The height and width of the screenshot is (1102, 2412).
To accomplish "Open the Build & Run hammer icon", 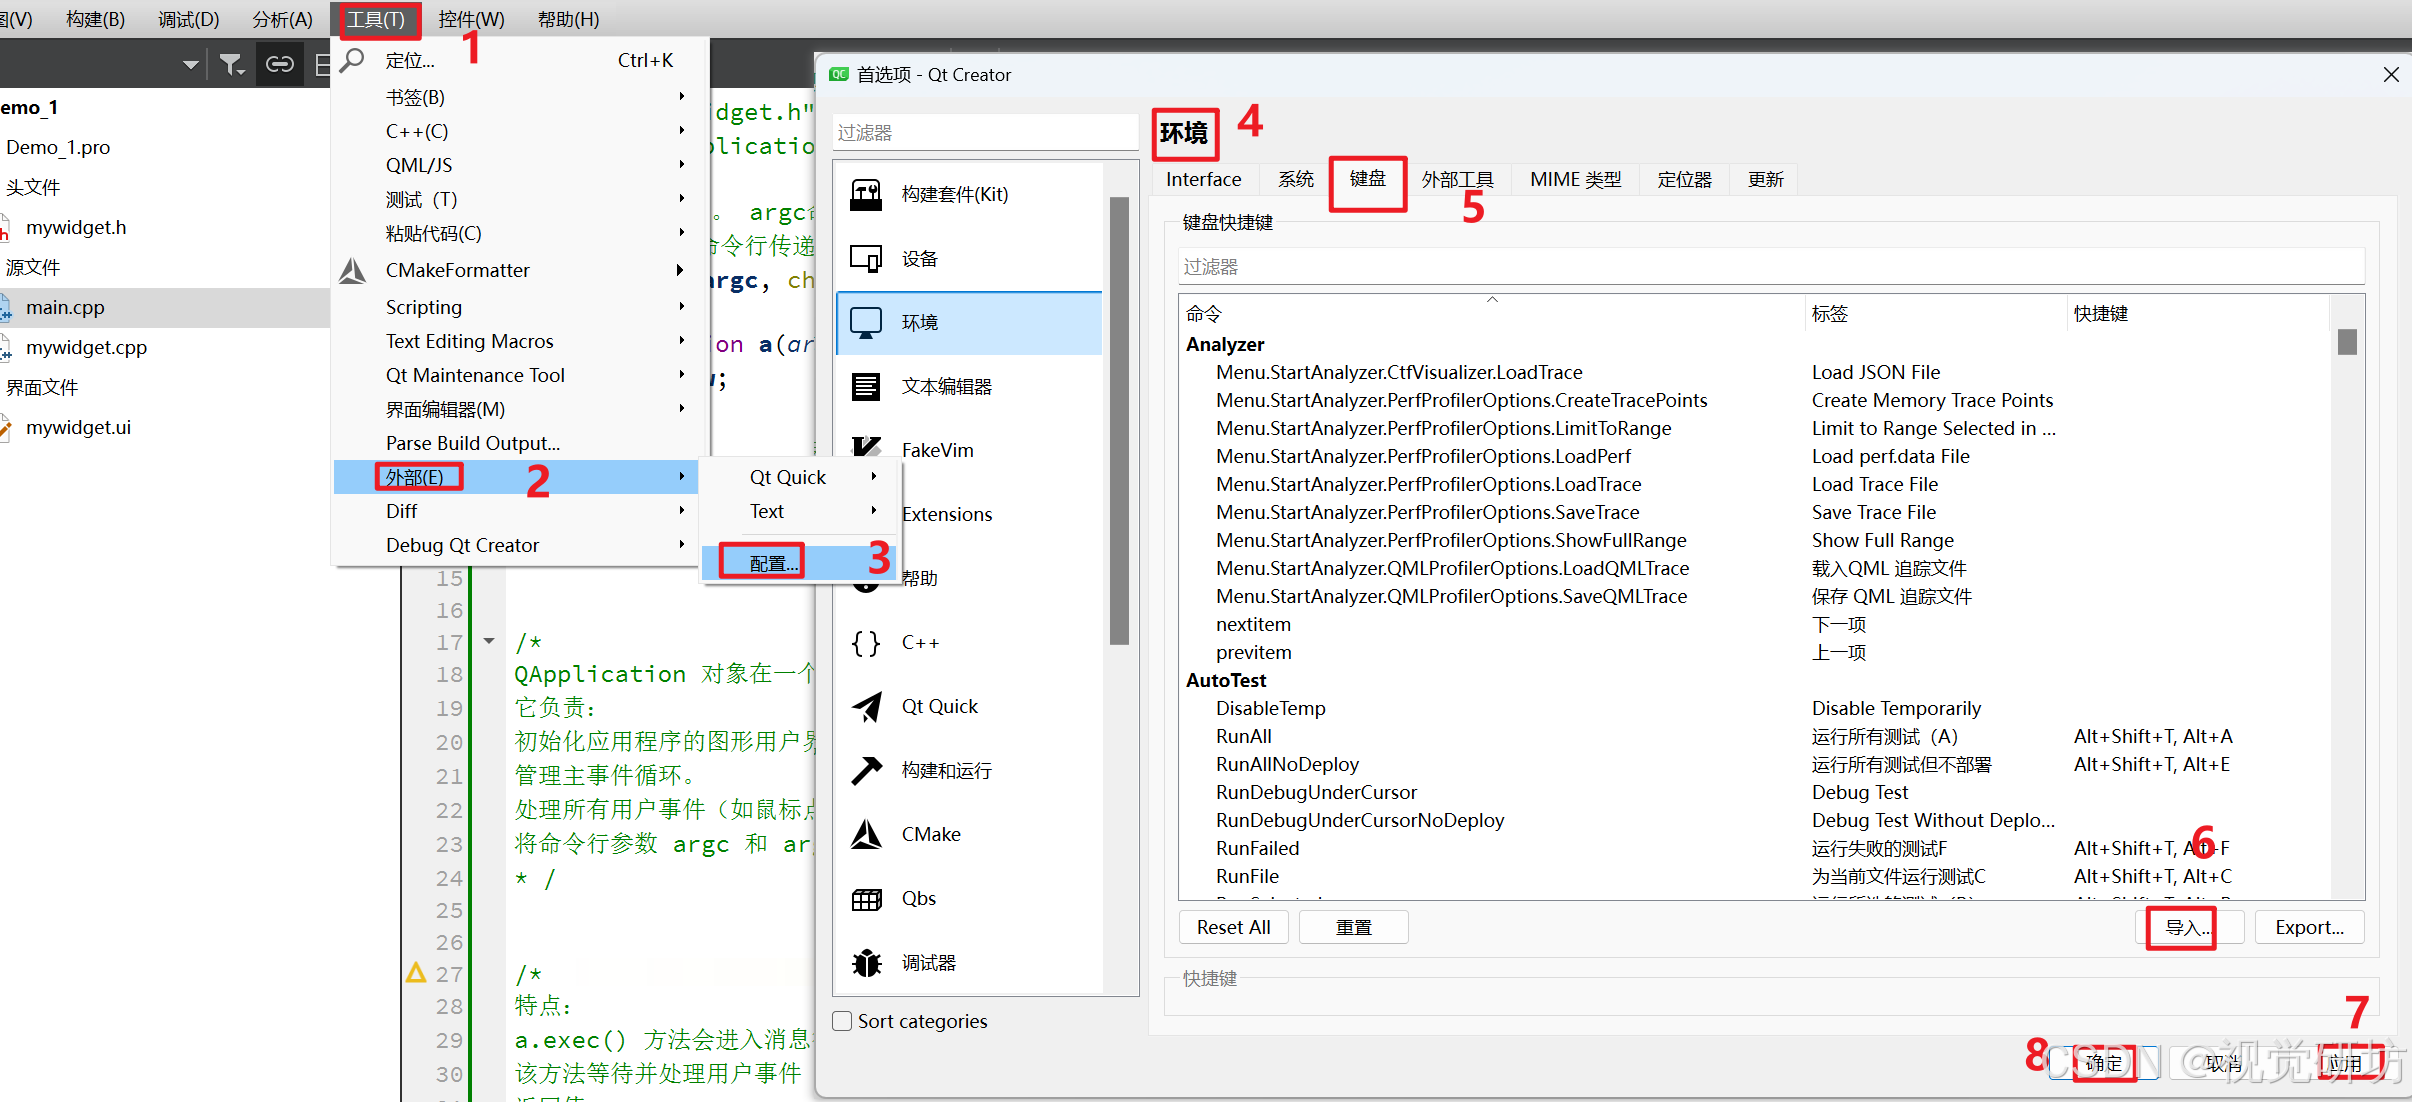I will pos(866,771).
